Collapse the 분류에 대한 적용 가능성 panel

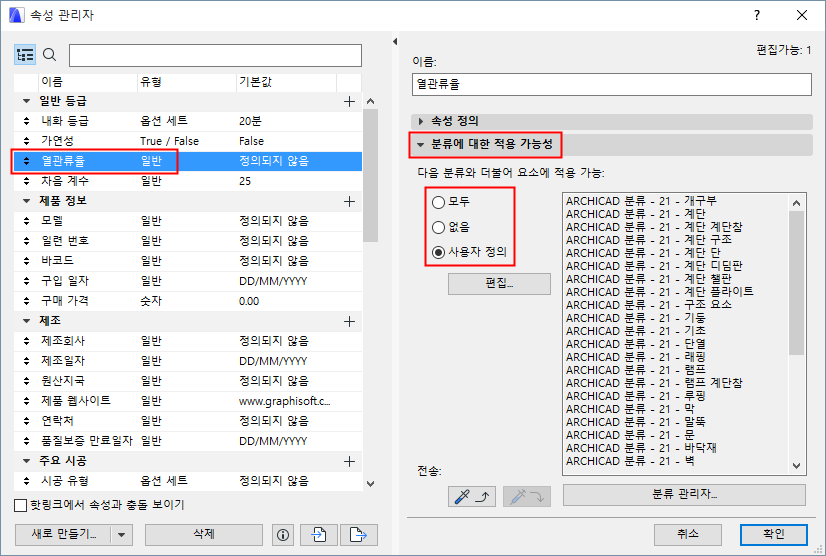tap(420, 144)
